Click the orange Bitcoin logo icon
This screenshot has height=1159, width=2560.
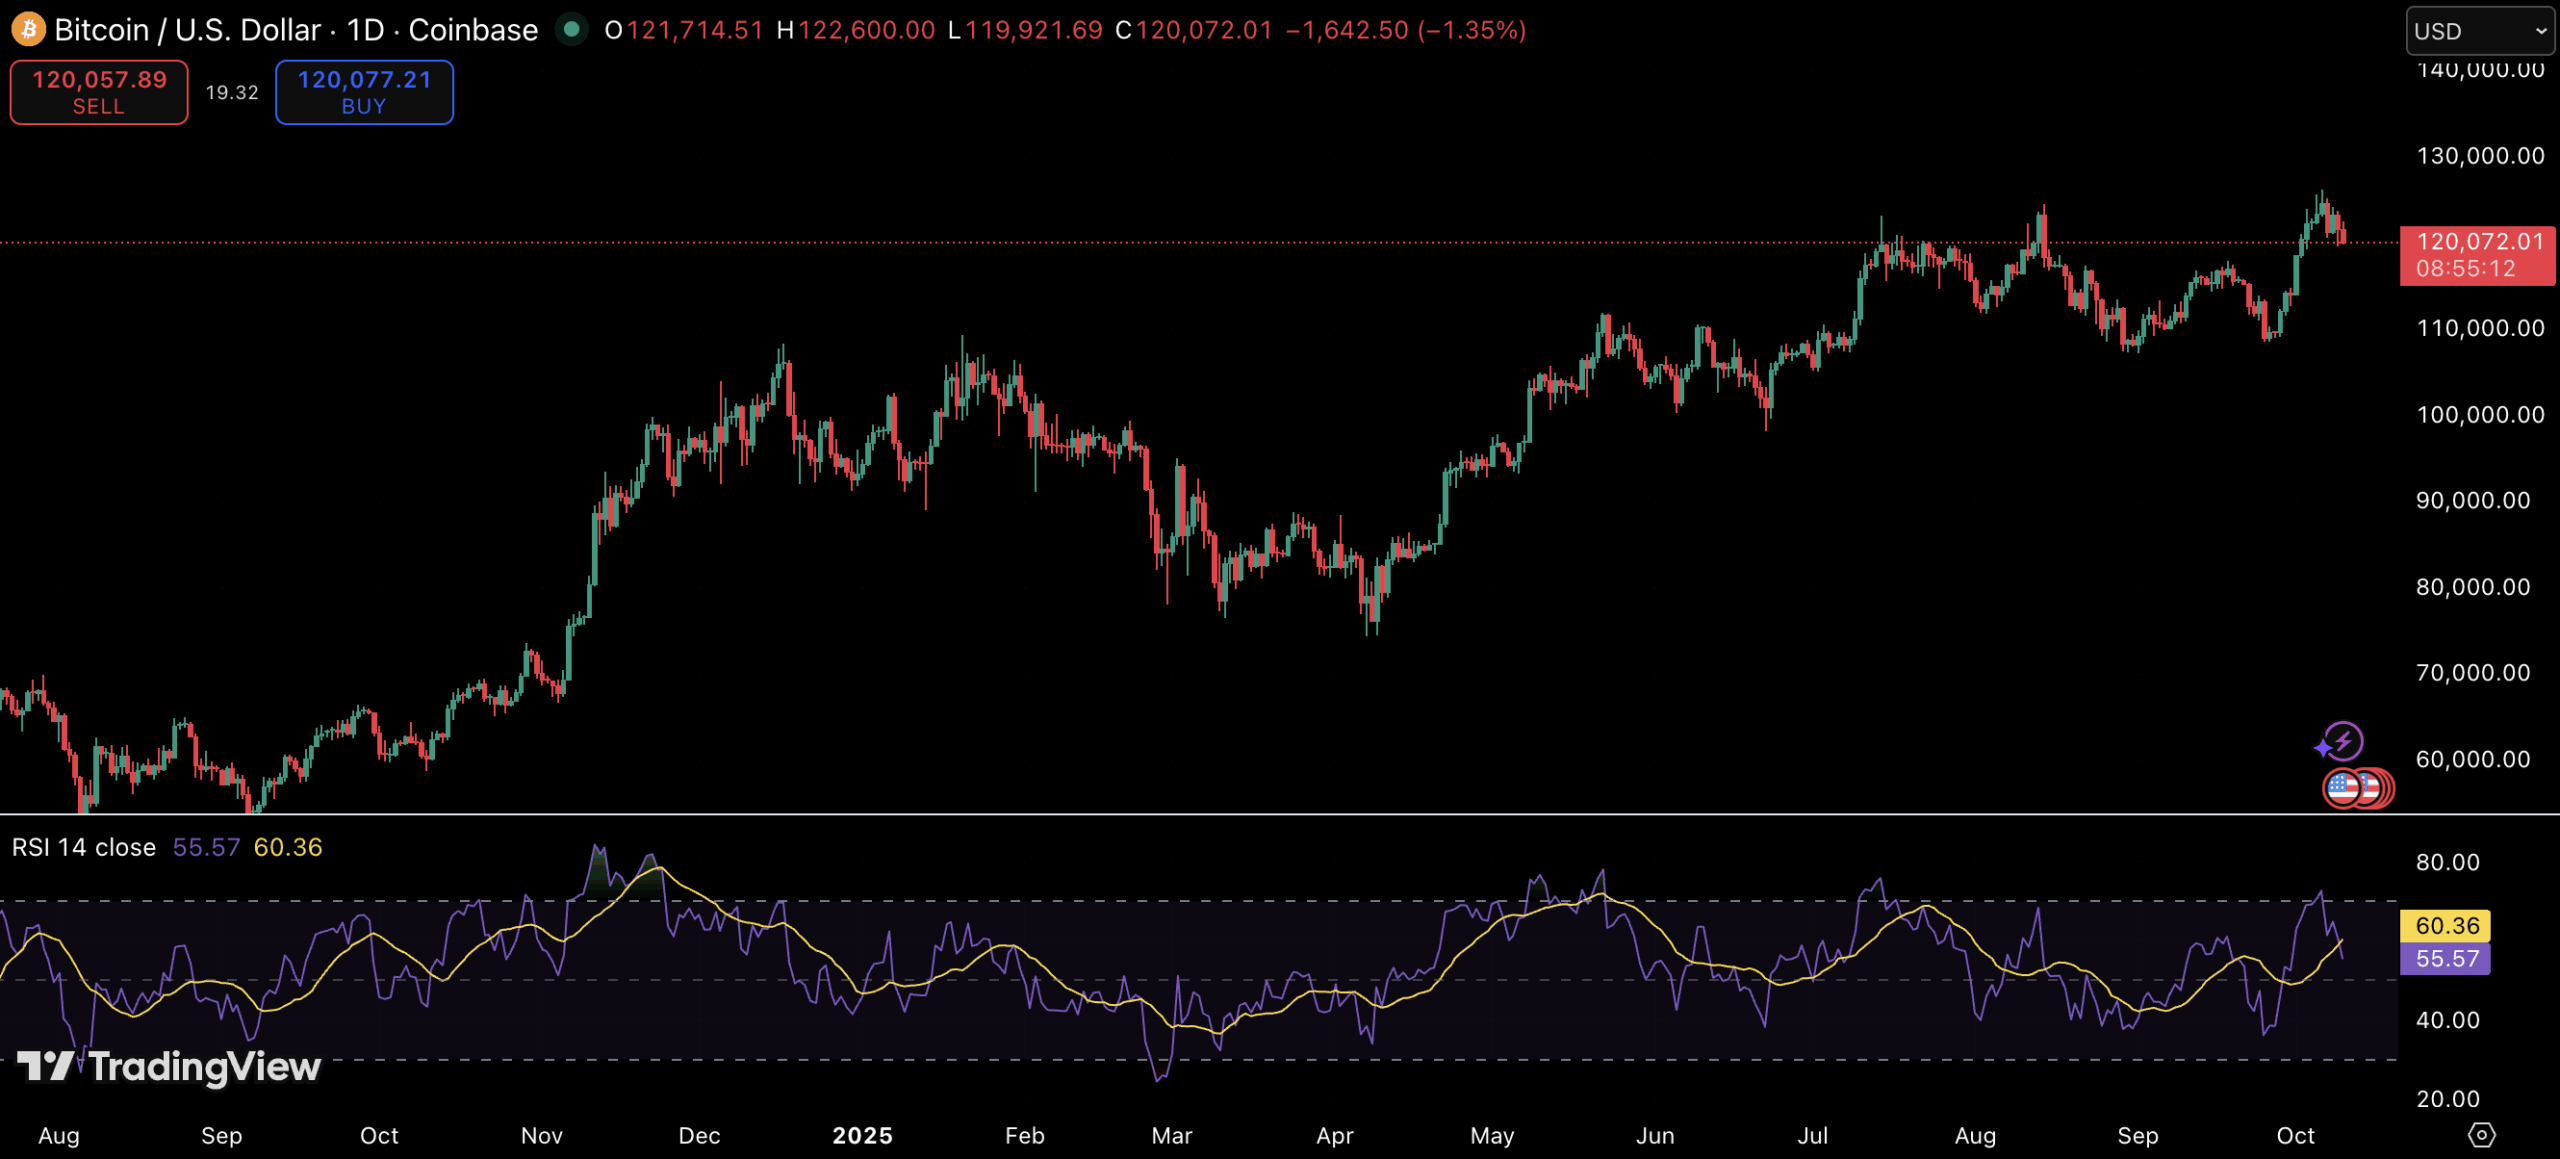click(x=28, y=29)
